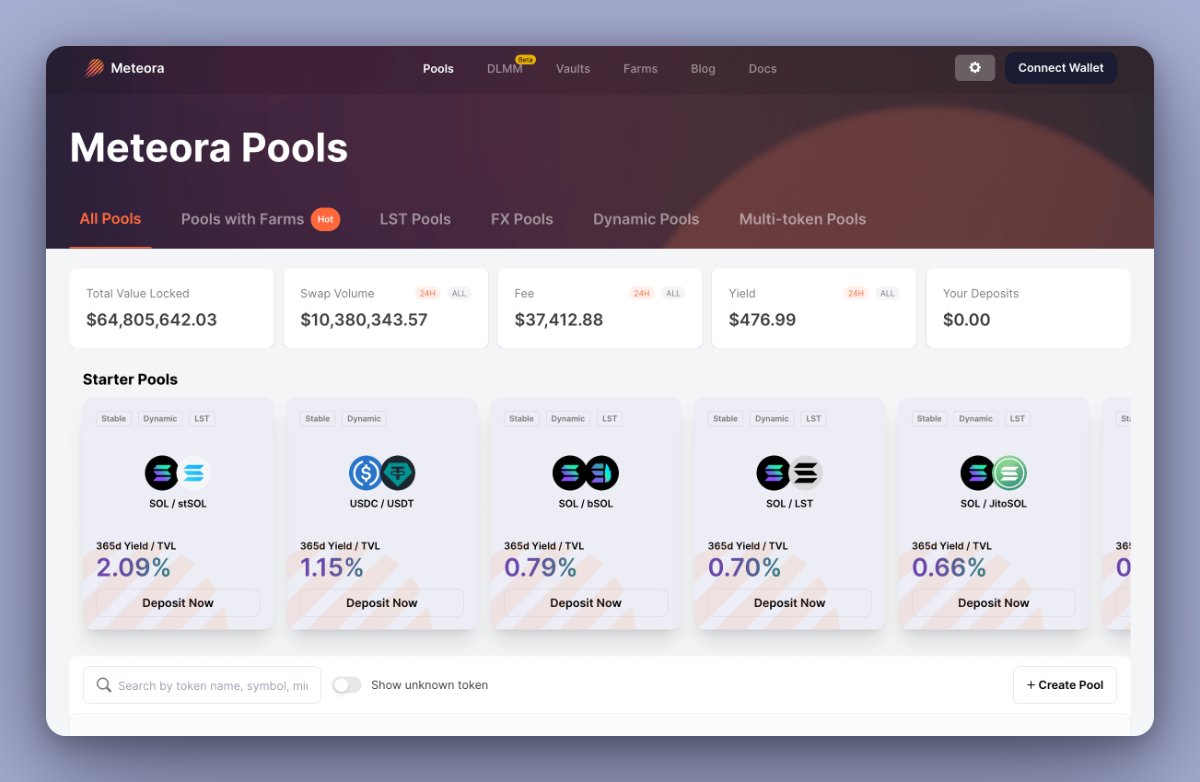1200x782 pixels.
Task: Switch to the LST Pools tab
Action: [415, 219]
